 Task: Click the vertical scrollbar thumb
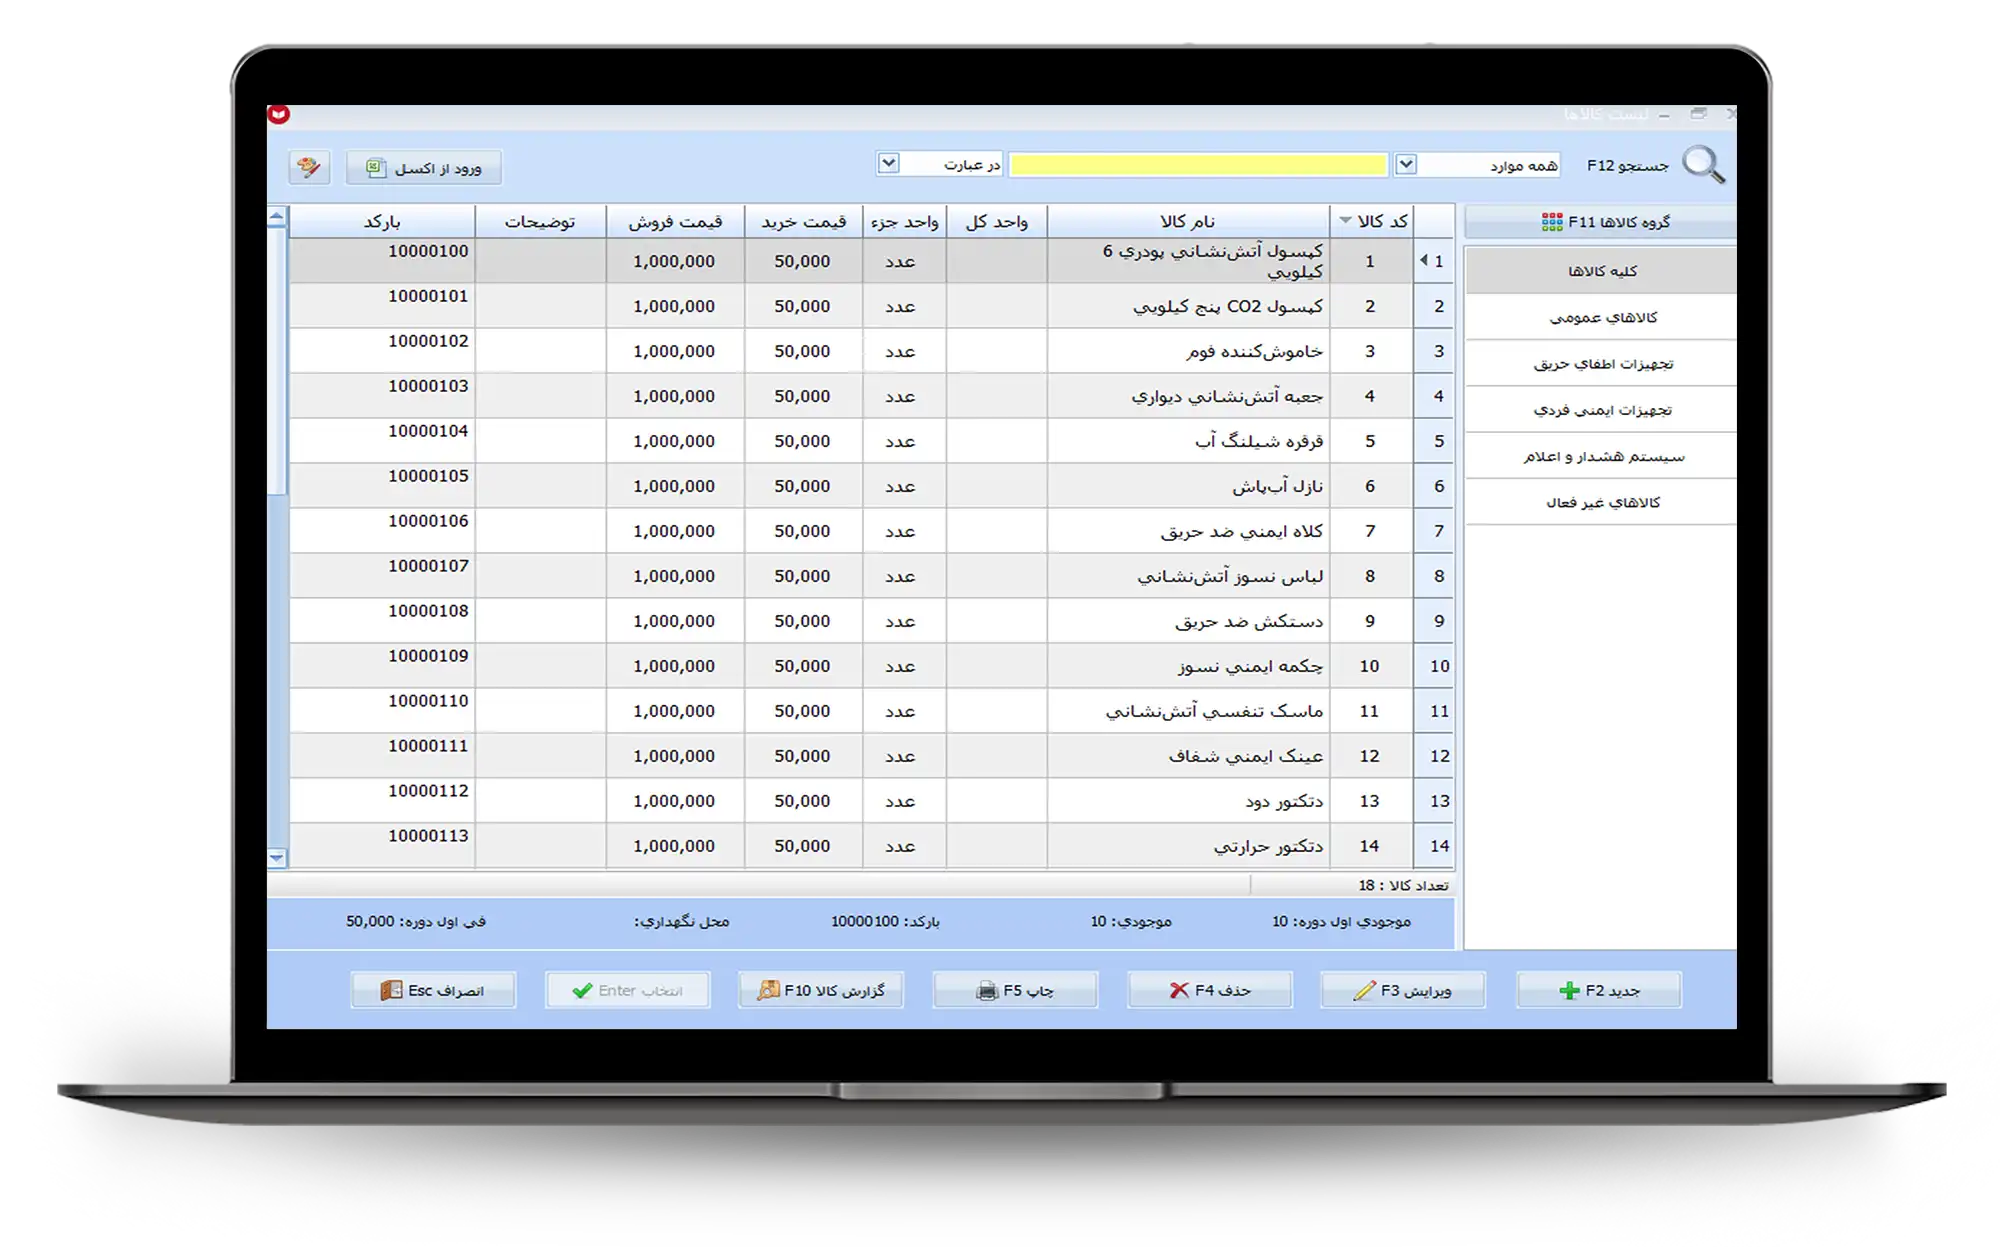click(x=277, y=362)
